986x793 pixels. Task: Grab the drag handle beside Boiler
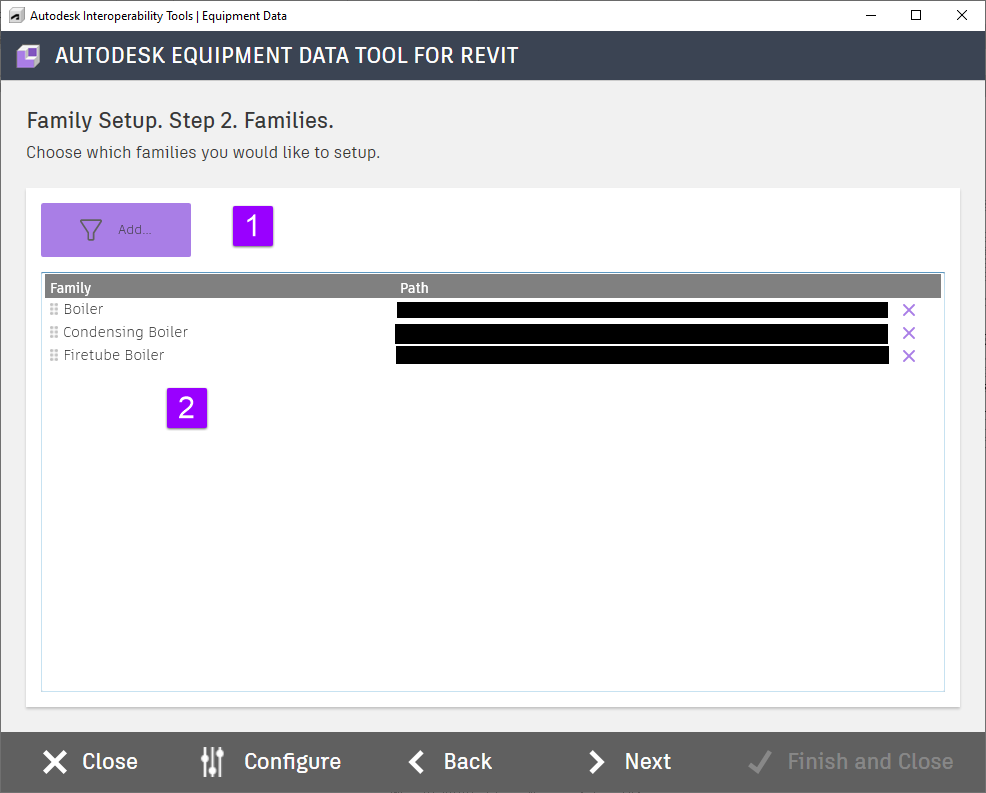click(x=54, y=309)
